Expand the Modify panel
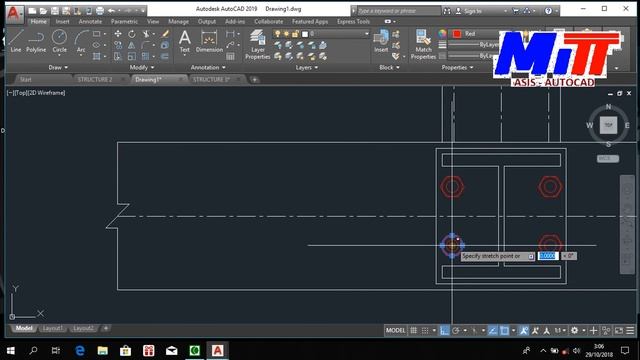The height and width of the screenshot is (360, 640). tap(142, 67)
